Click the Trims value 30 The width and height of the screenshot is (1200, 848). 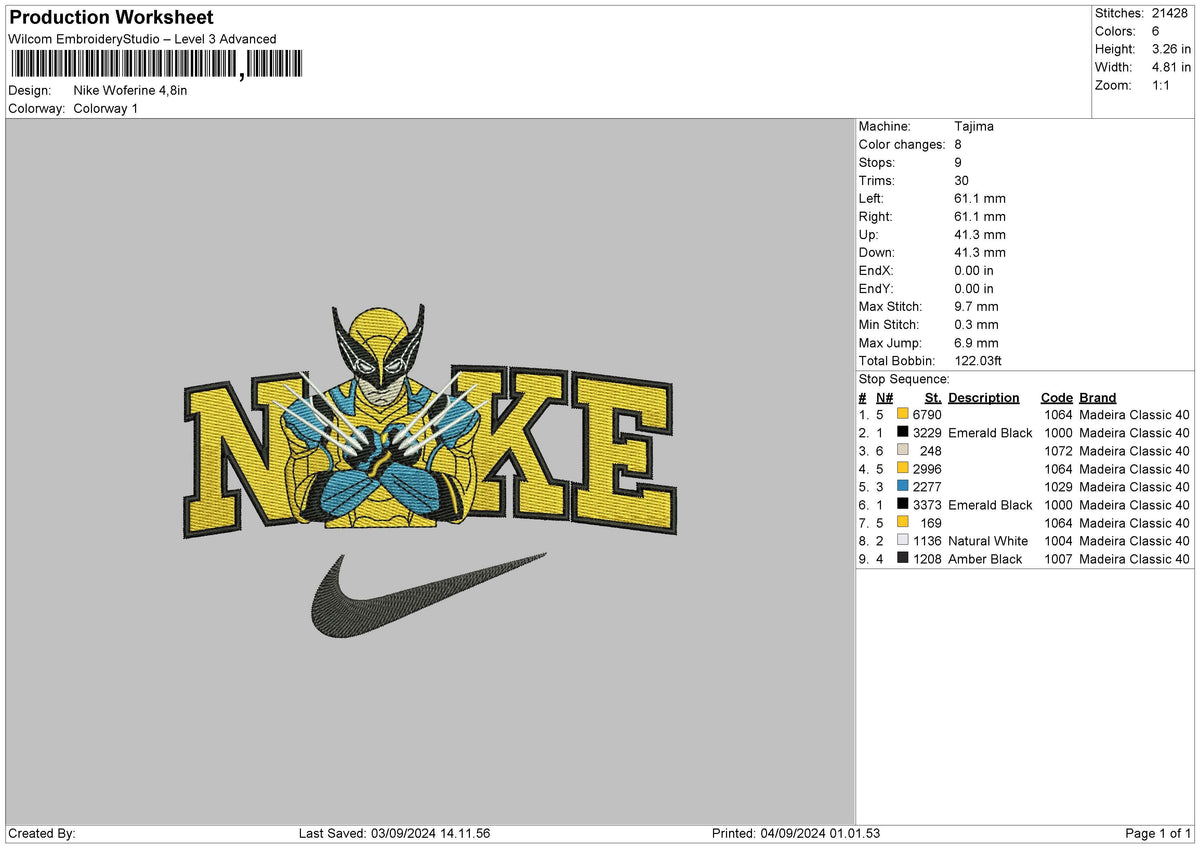pos(963,180)
